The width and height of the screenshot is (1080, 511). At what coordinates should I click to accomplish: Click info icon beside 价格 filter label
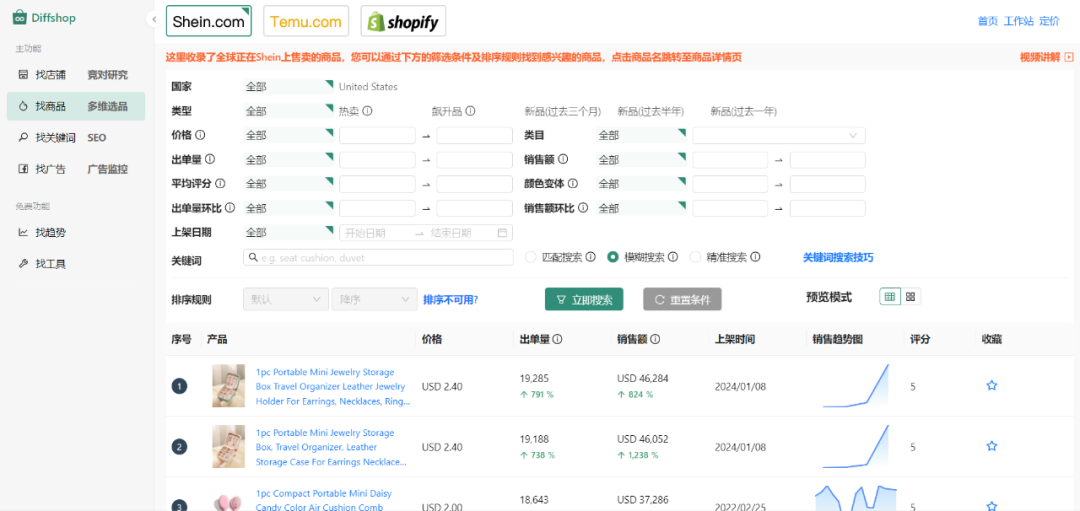[x=200, y=135]
